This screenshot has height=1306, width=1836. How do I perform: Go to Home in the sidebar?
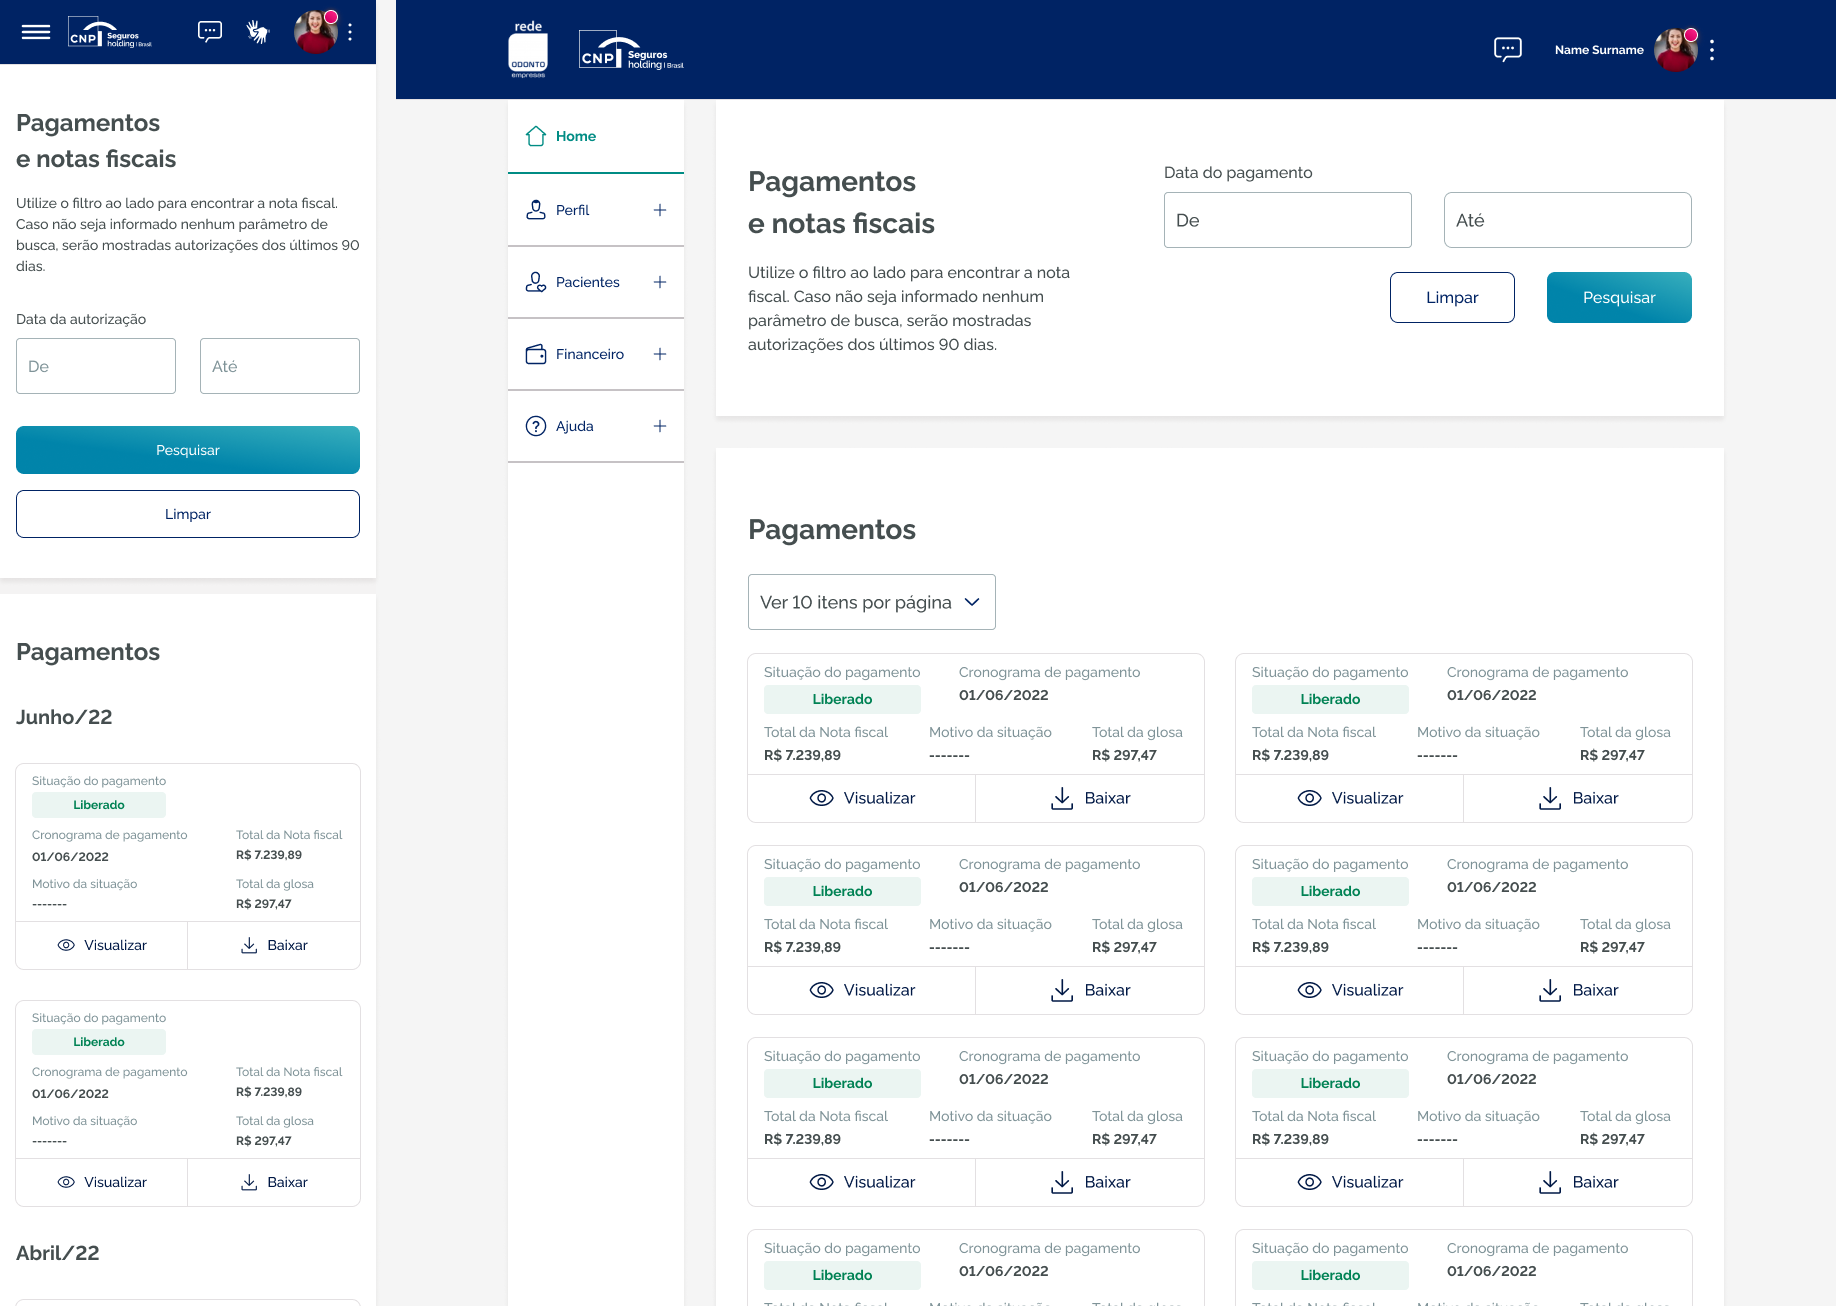(x=575, y=136)
